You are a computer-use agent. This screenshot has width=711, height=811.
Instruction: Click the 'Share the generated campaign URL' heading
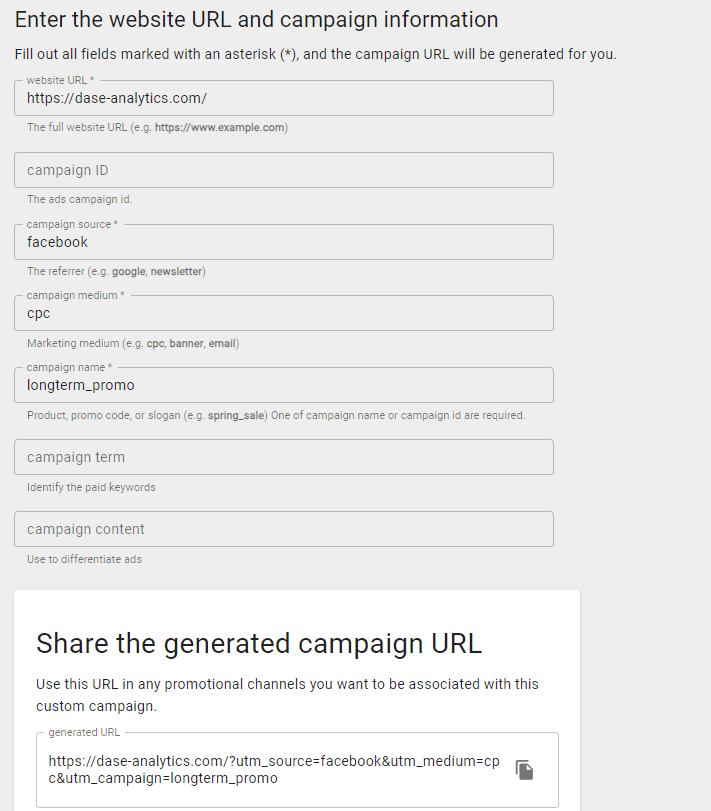point(259,644)
